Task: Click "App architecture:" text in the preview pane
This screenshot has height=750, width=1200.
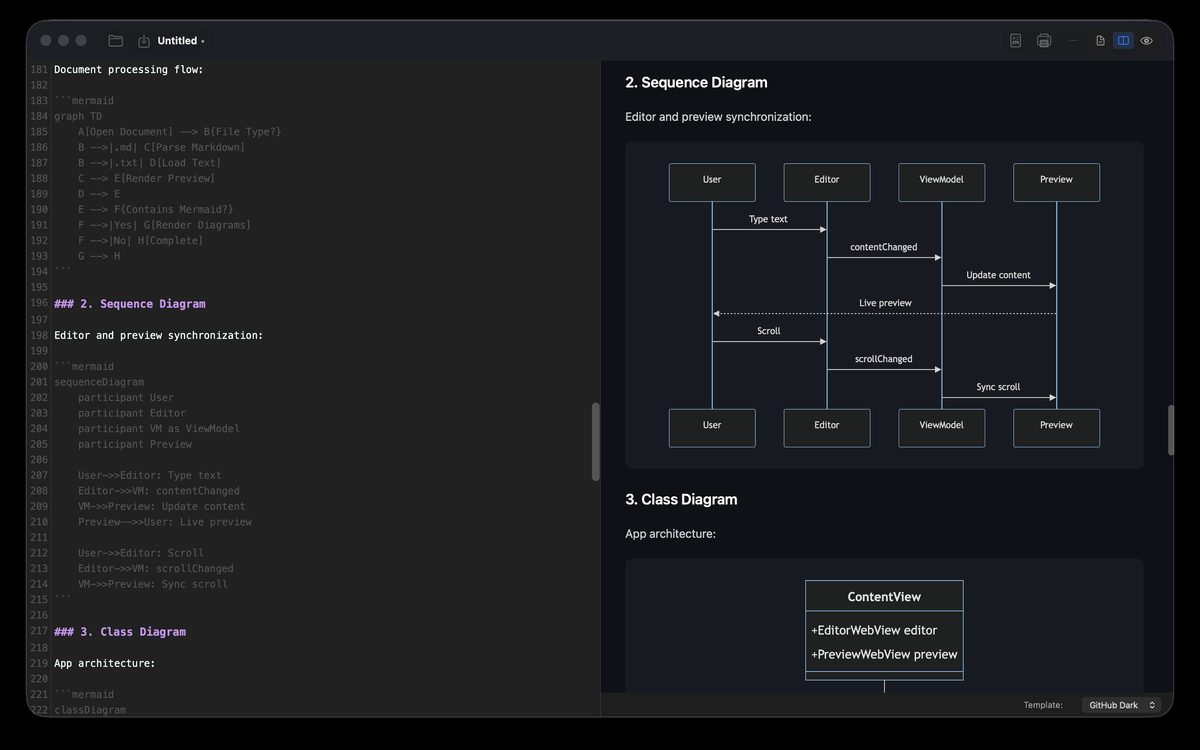Action: pos(670,534)
